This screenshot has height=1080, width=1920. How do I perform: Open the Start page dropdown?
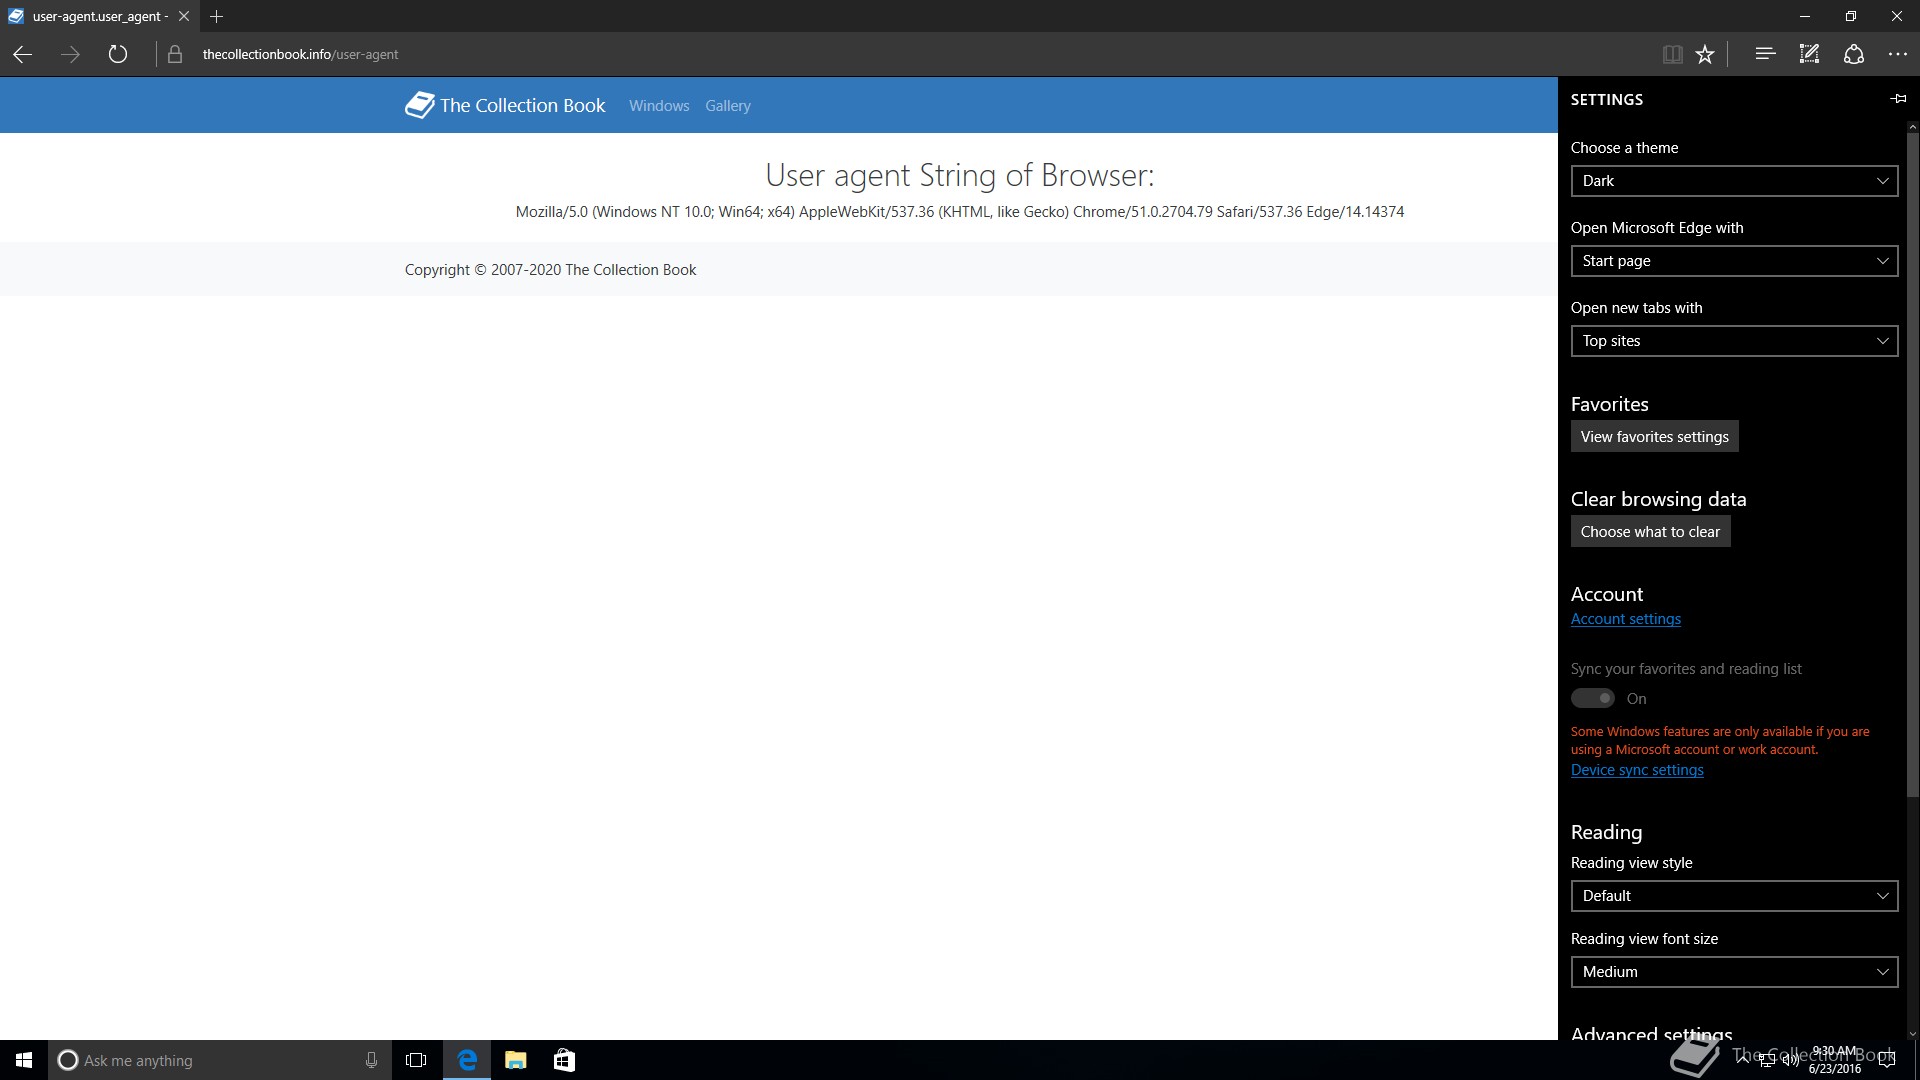(1734, 261)
